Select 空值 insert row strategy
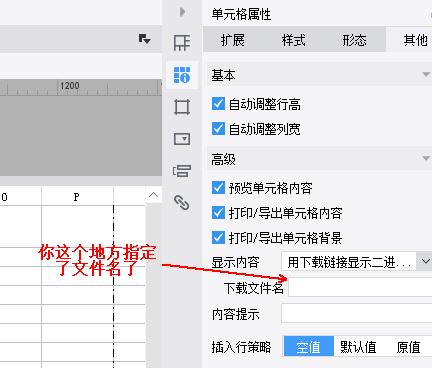 309,347
